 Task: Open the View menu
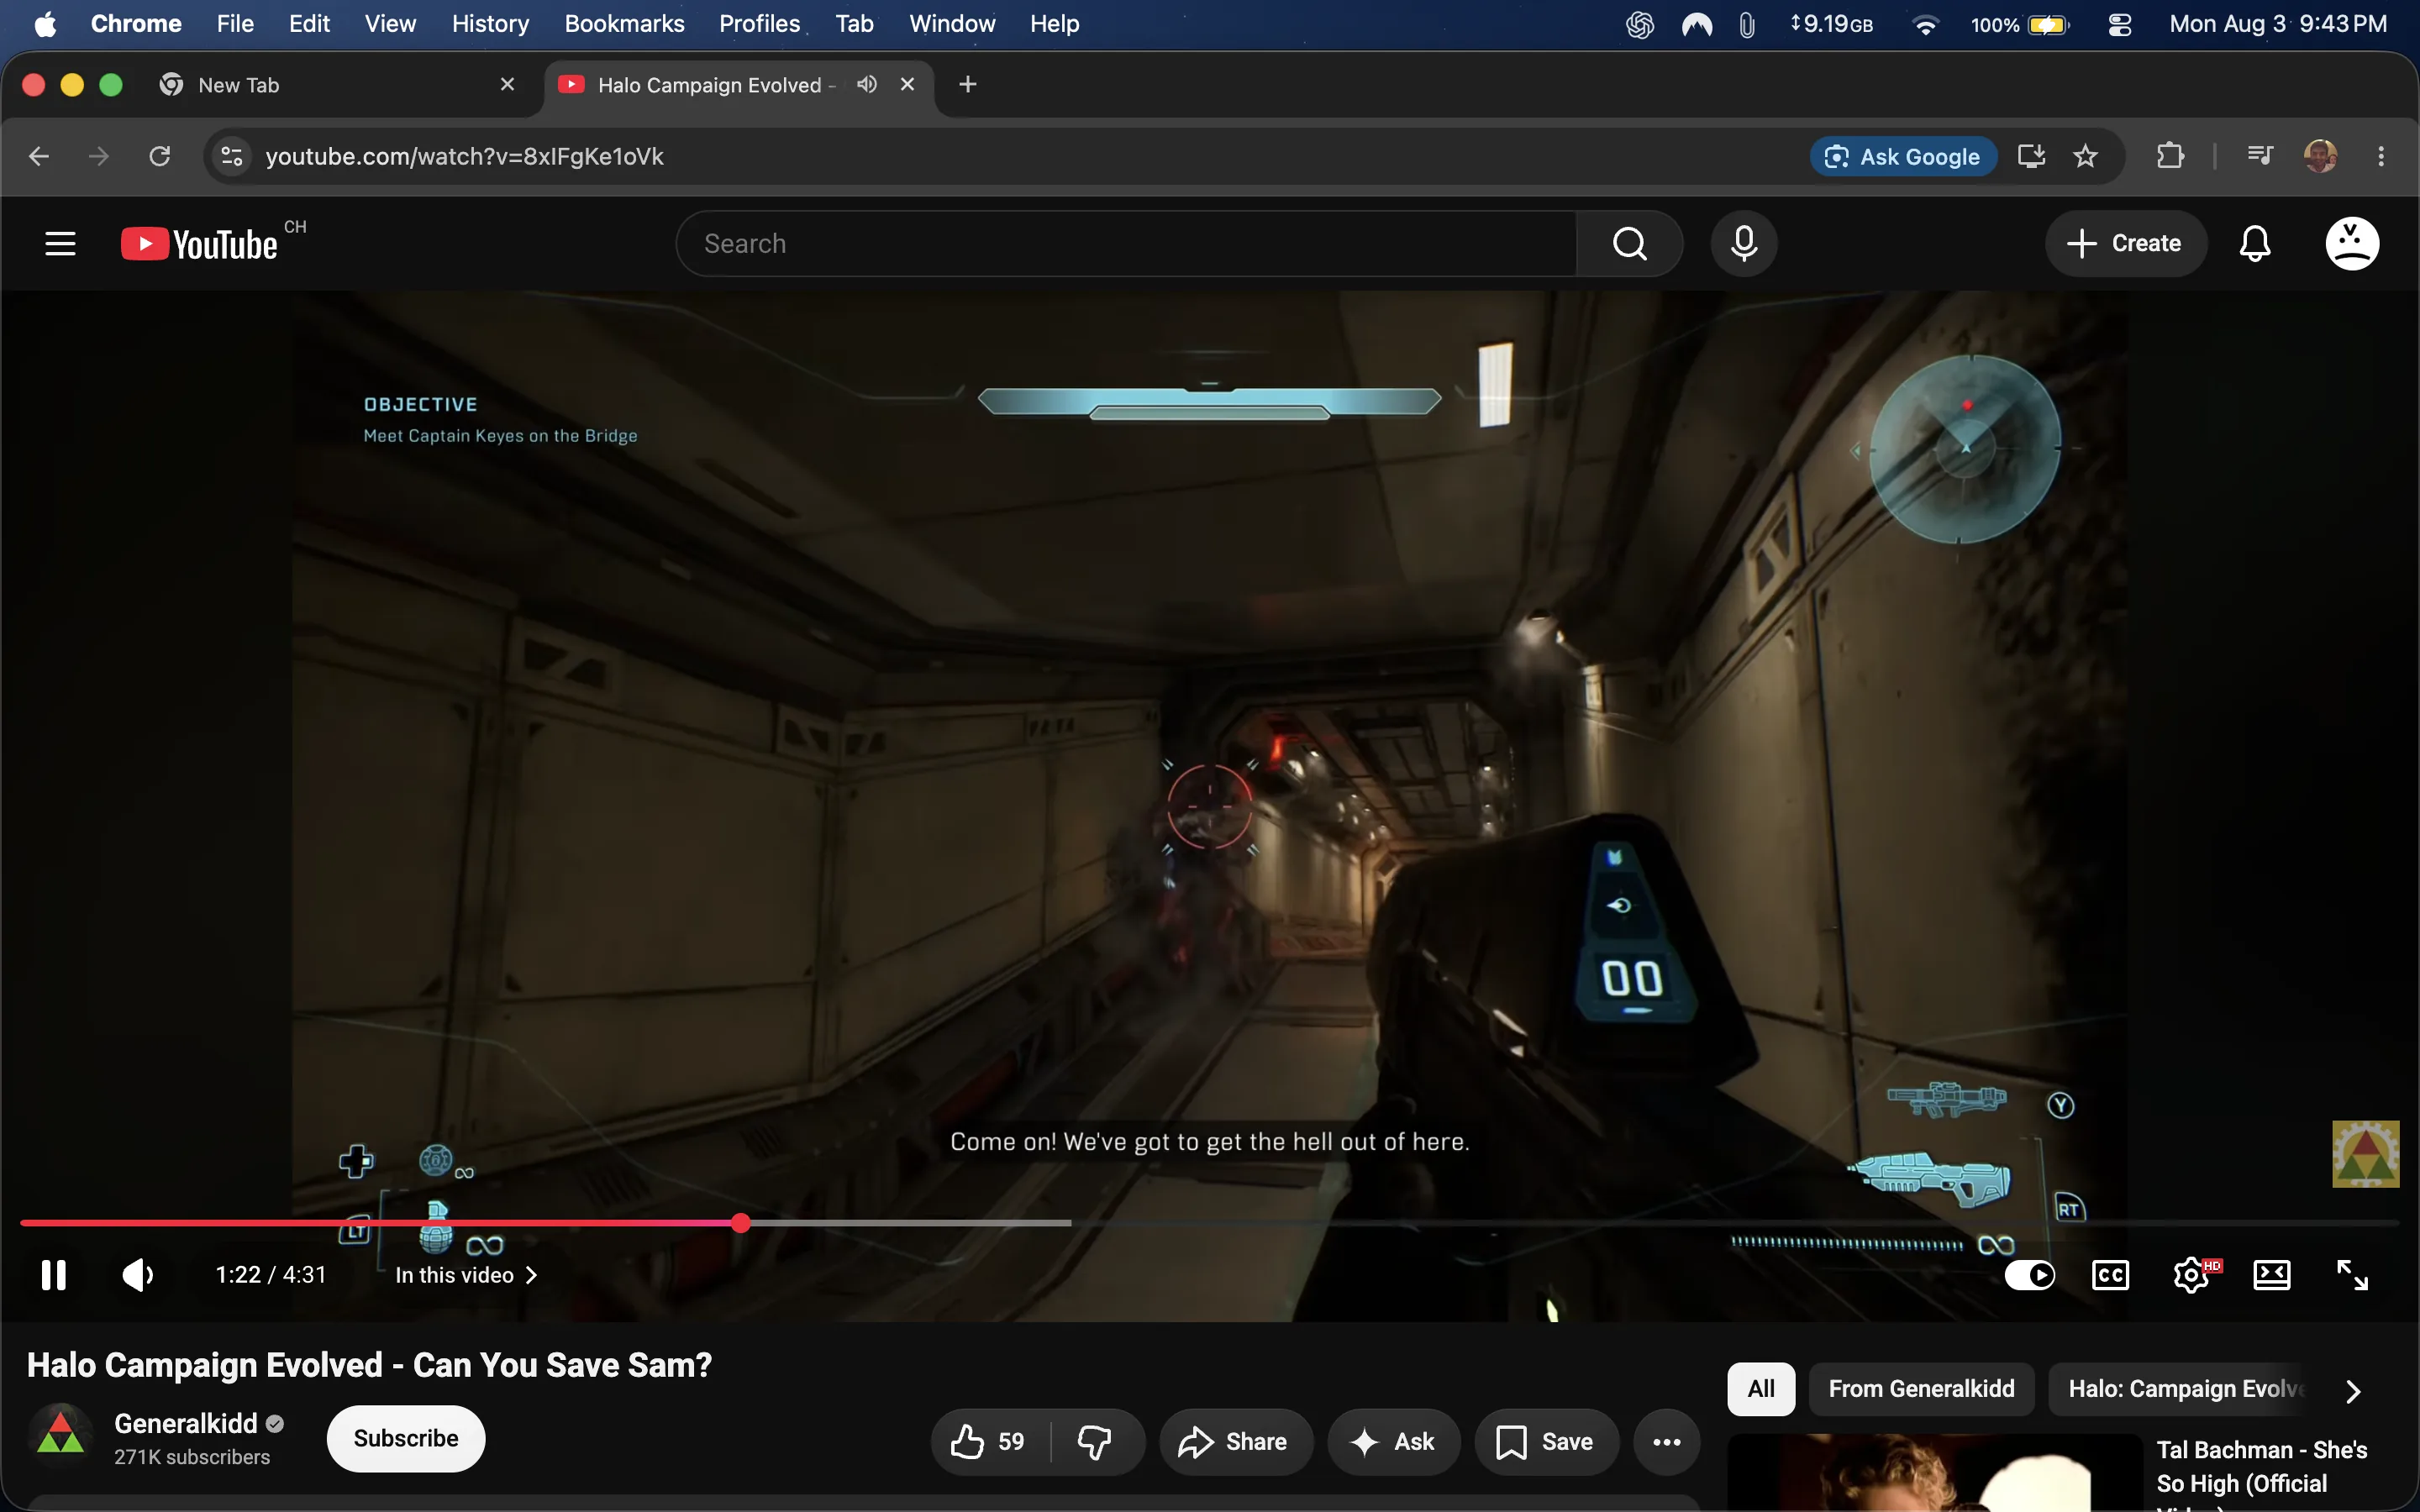[390, 23]
